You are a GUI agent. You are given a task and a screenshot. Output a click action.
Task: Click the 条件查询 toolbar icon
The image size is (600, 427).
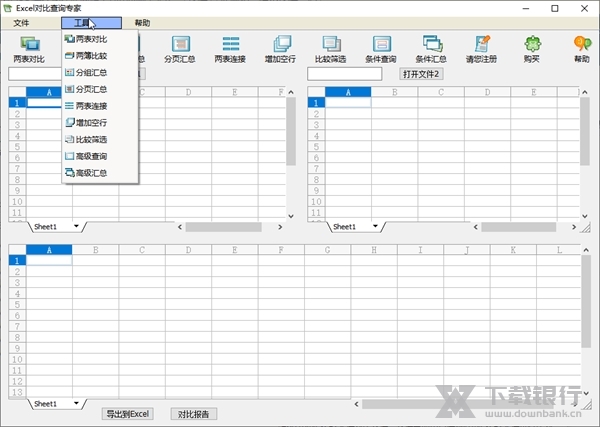(381, 49)
